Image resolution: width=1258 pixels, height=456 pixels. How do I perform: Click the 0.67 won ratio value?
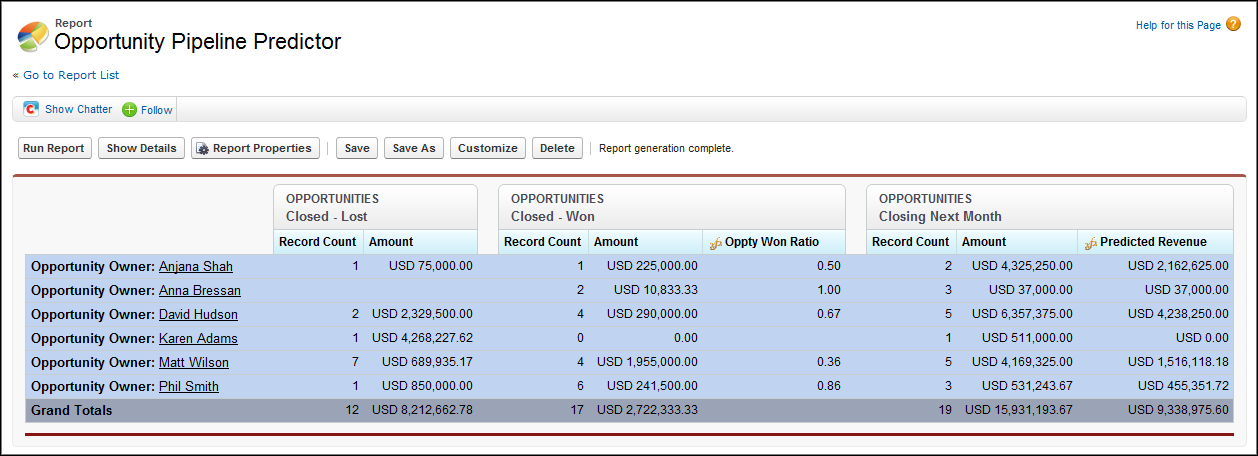829,314
